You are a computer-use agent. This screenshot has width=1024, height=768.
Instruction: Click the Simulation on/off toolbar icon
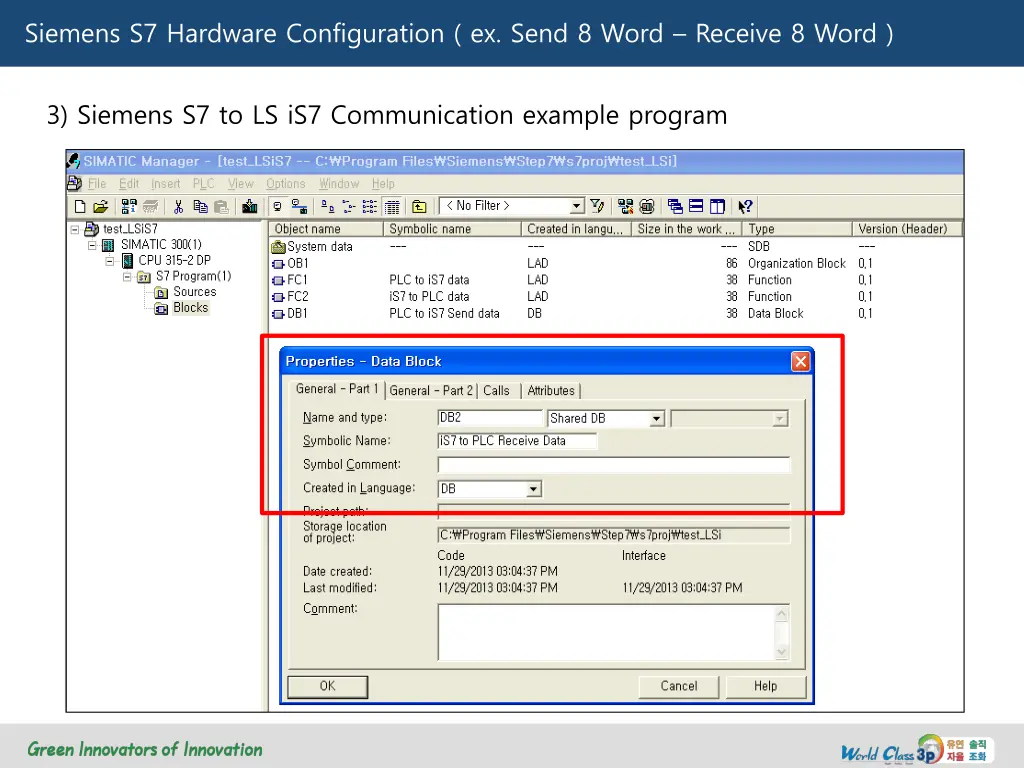click(x=647, y=207)
